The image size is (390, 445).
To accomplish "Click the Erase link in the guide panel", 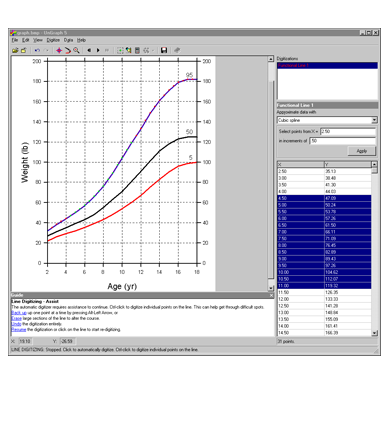I will click(x=16, y=318).
